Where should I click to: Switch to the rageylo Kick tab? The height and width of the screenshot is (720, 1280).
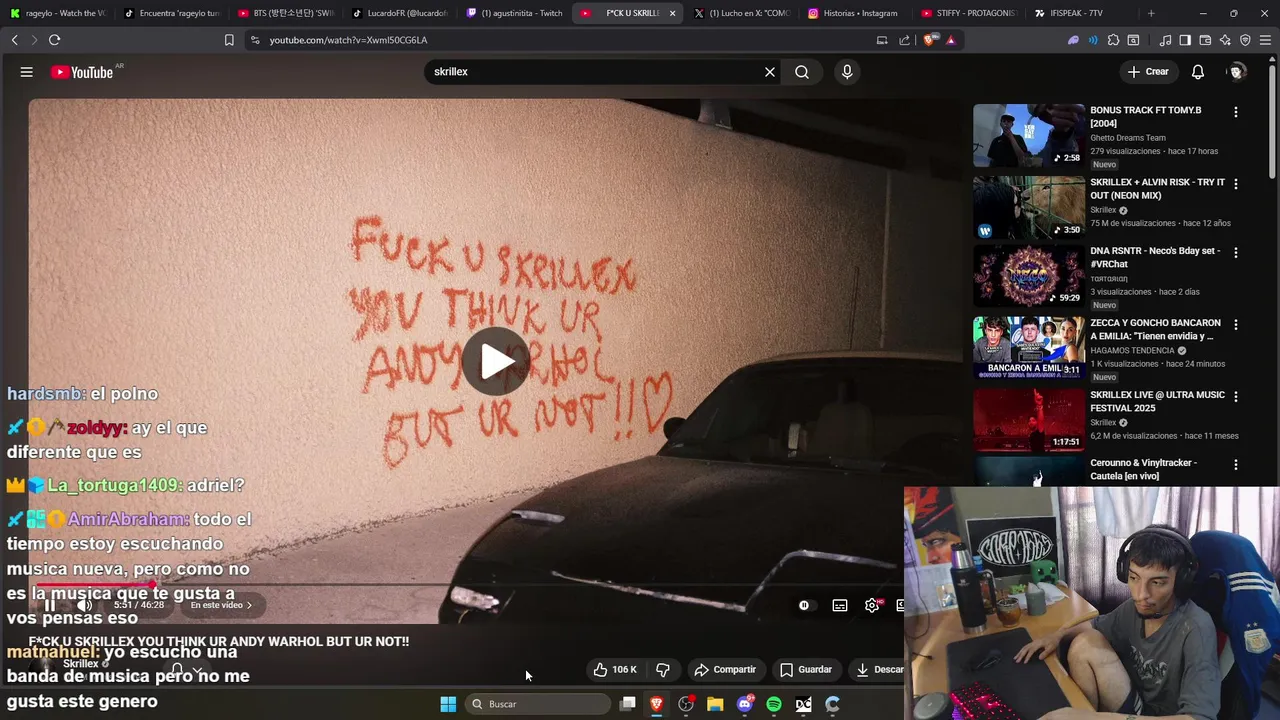click(x=57, y=13)
